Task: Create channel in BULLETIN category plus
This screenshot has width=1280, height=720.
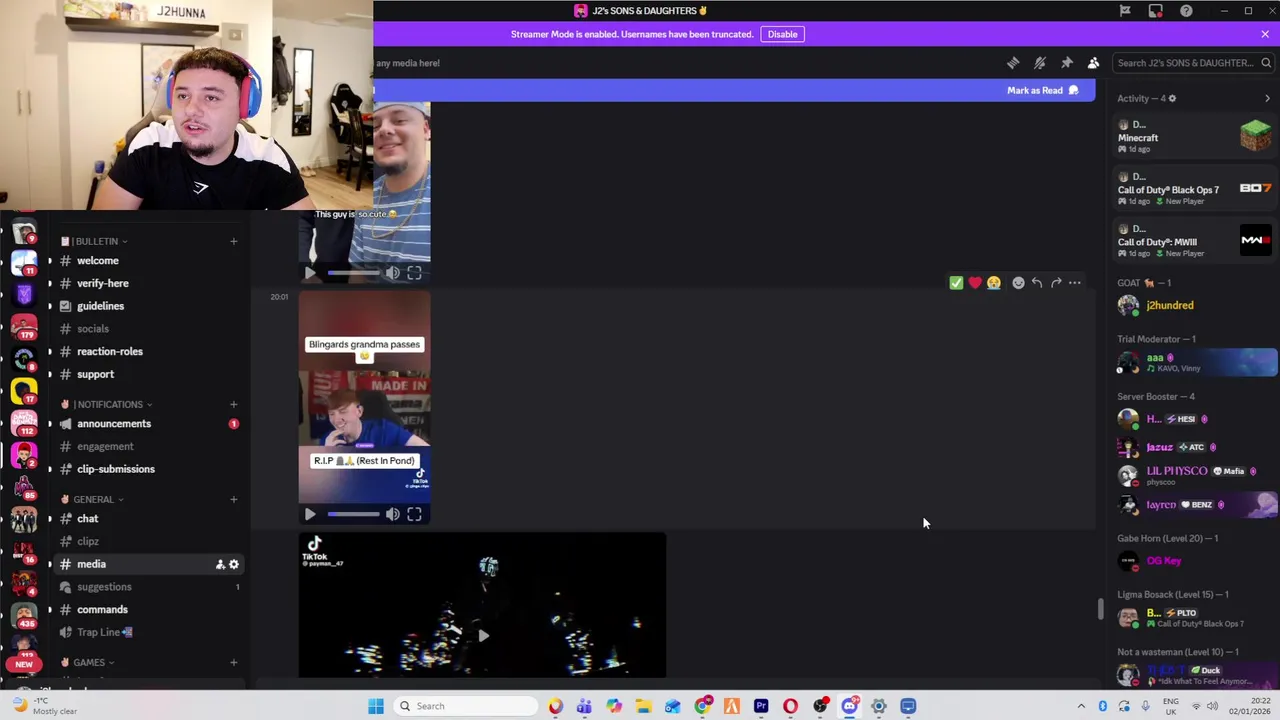Action: (x=233, y=241)
